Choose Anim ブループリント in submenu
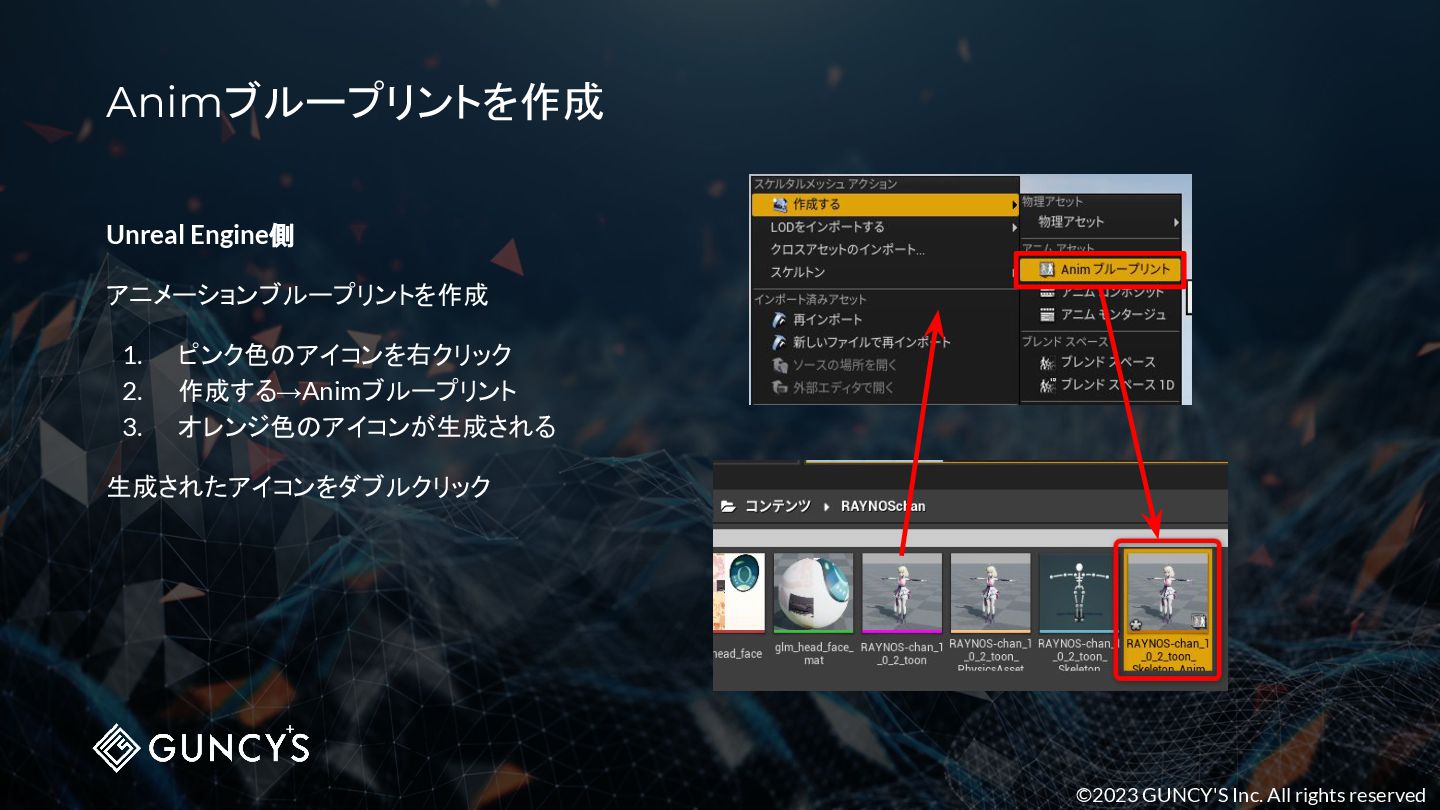1440x810 pixels. tap(1101, 270)
